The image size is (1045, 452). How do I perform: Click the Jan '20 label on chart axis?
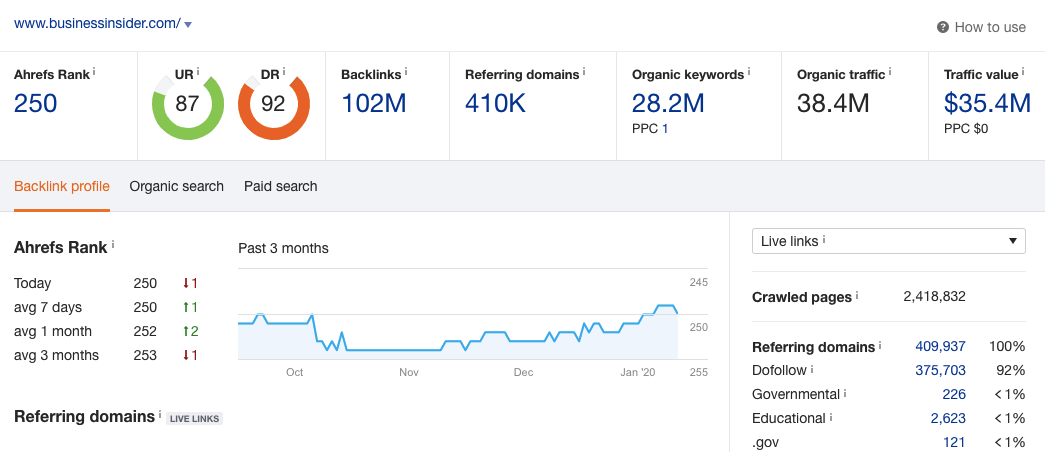[x=638, y=373]
